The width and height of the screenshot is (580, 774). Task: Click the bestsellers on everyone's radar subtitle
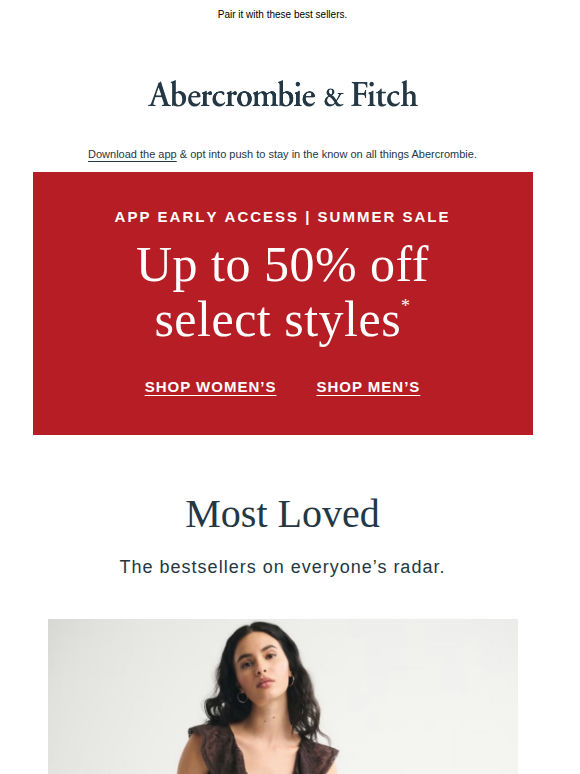[282, 567]
